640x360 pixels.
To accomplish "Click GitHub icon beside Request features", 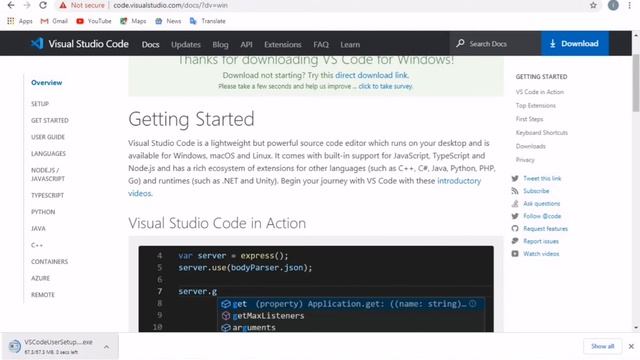I will click(x=515, y=229).
